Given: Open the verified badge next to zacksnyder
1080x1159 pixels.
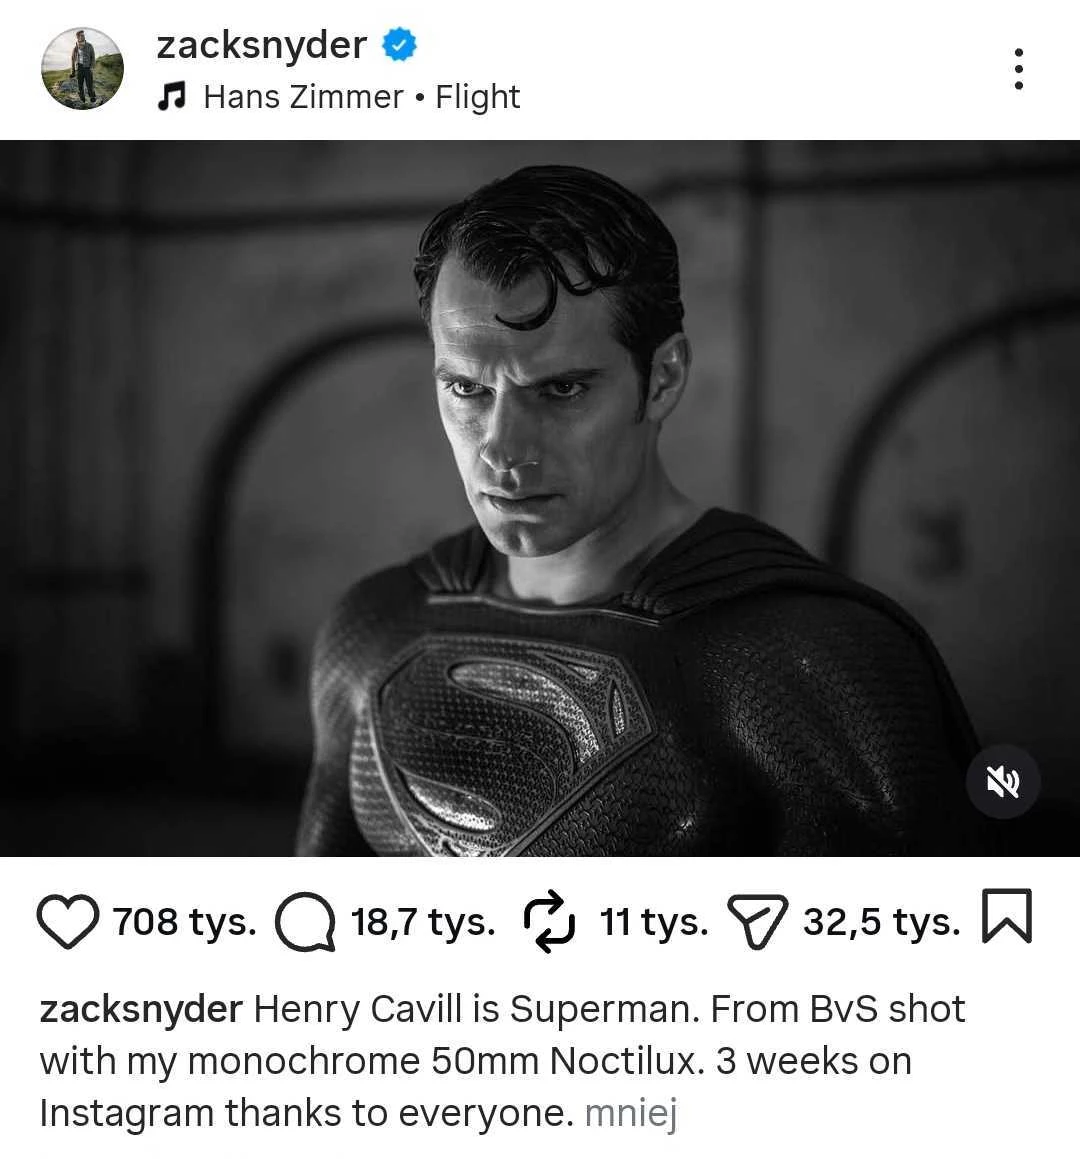Looking at the screenshot, I should coord(399,44).
